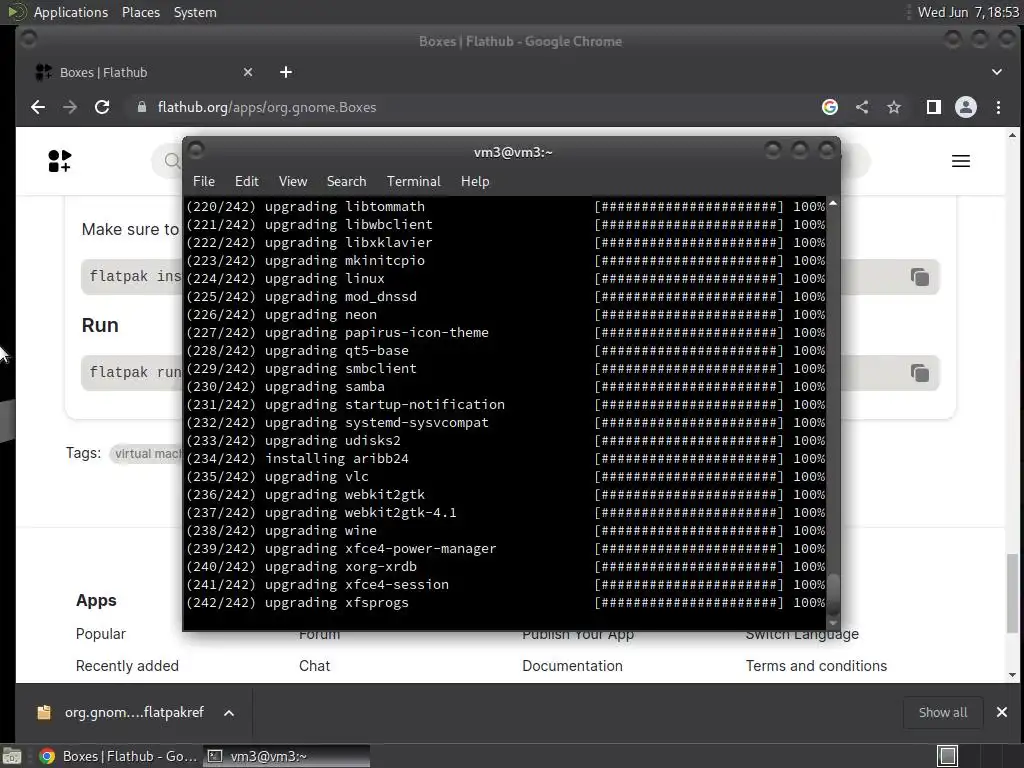Open the System menu
This screenshot has width=1024, height=768.
pos(195,12)
